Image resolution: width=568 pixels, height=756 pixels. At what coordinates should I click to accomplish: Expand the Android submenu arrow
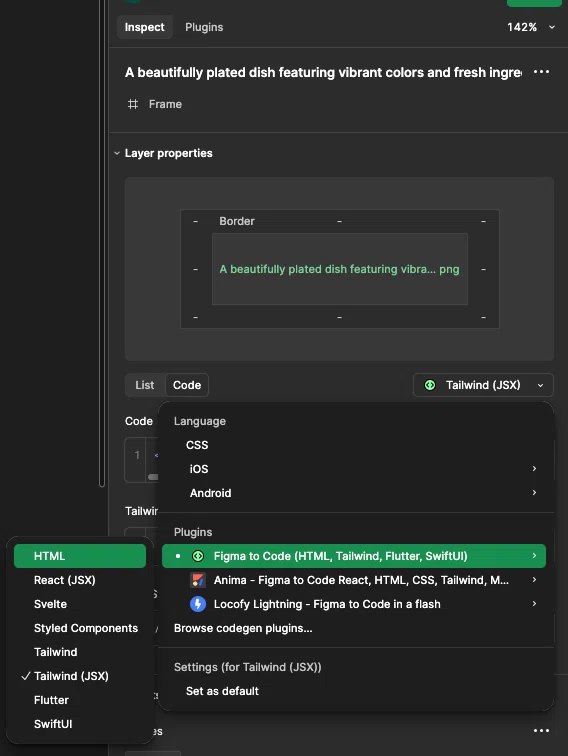pyautogui.click(x=534, y=492)
